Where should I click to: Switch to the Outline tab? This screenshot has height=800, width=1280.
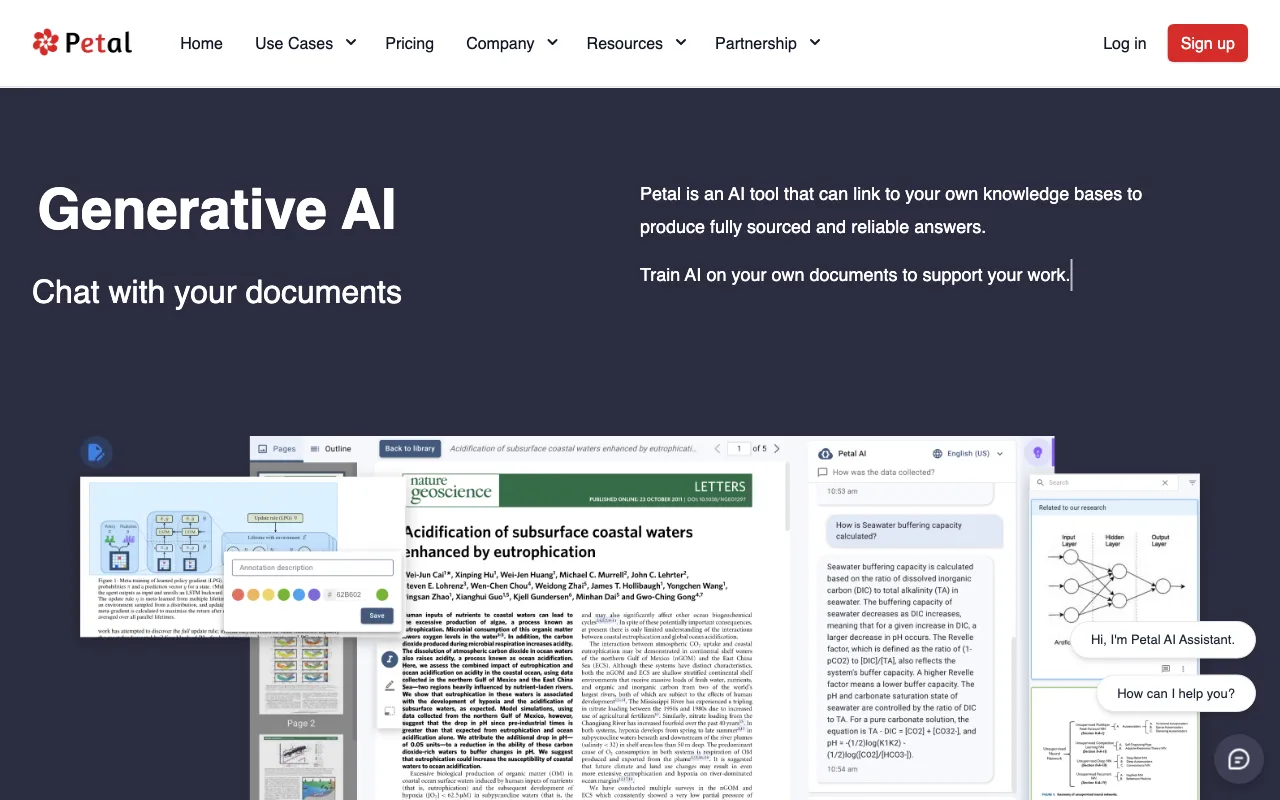point(331,449)
